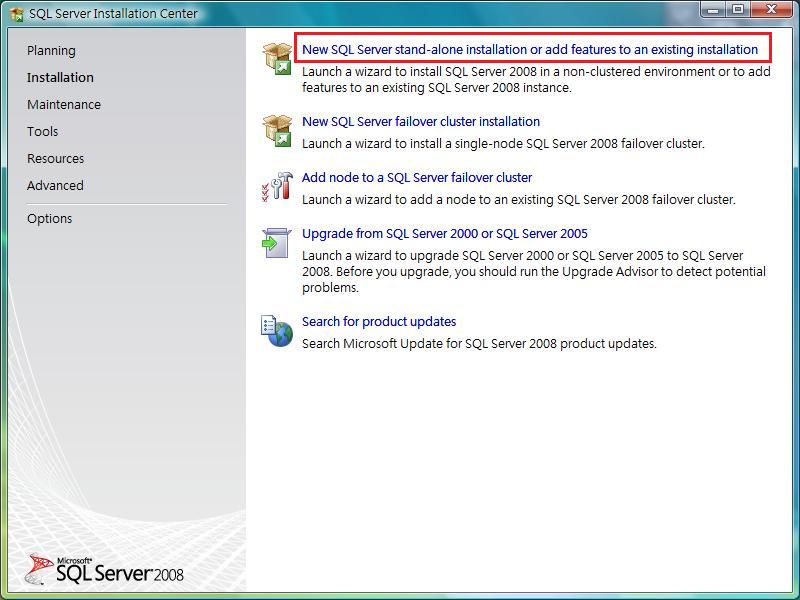Open the Tools section
The image size is (800, 600).
click(x=42, y=132)
